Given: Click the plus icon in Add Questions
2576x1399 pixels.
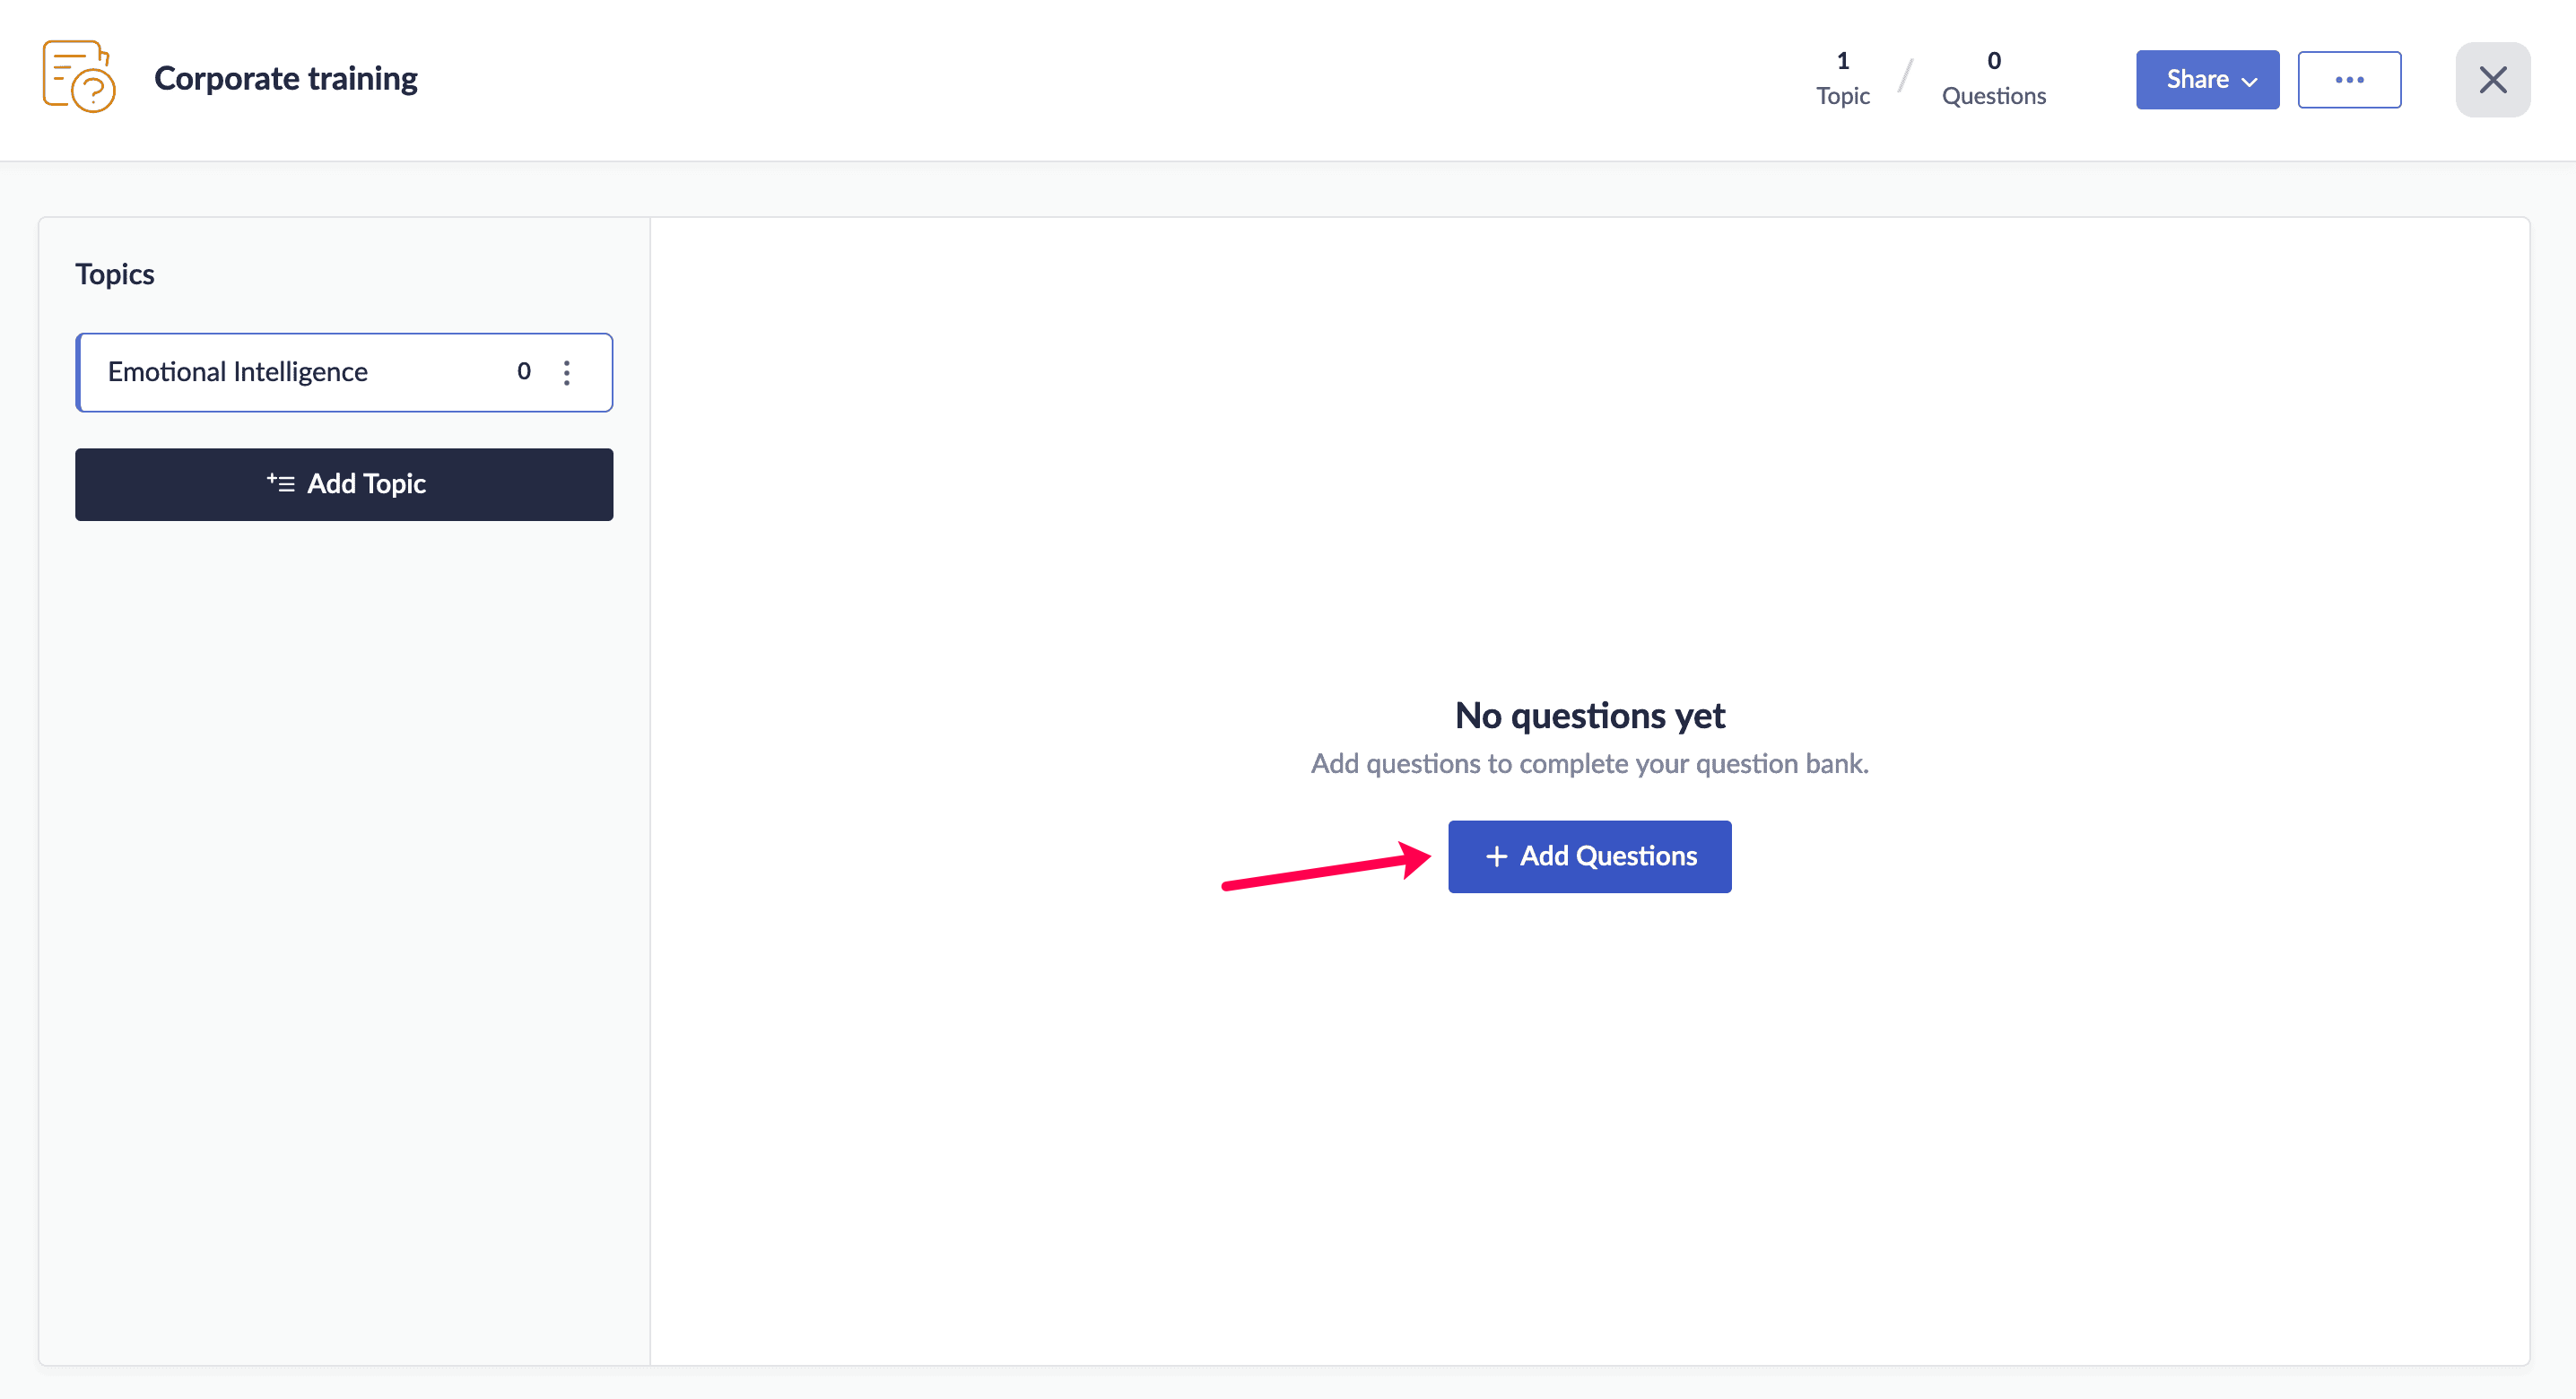Looking at the screenshot, I should pyautogui.click(x=1496, y=856).
